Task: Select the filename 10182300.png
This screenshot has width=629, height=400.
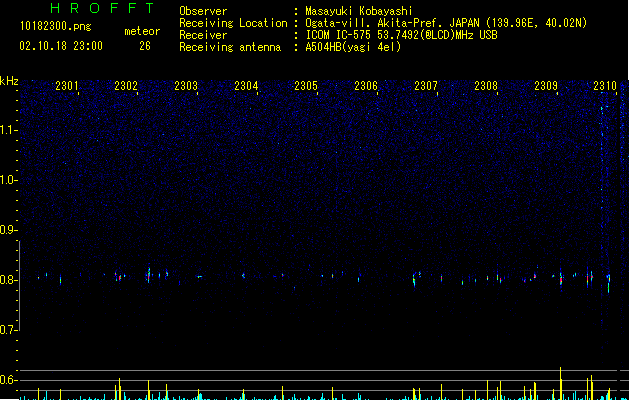Action: [x=55, y=27]
